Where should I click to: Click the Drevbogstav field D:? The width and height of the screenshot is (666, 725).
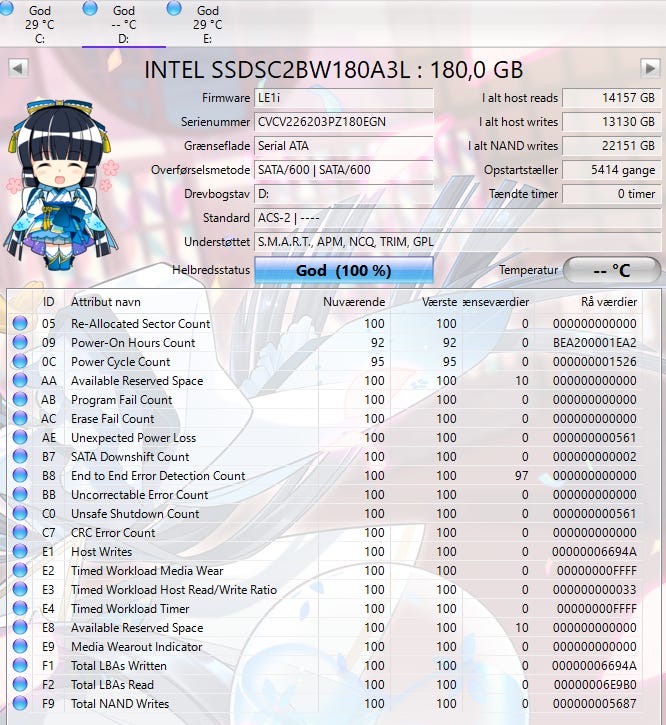(344, 194)
